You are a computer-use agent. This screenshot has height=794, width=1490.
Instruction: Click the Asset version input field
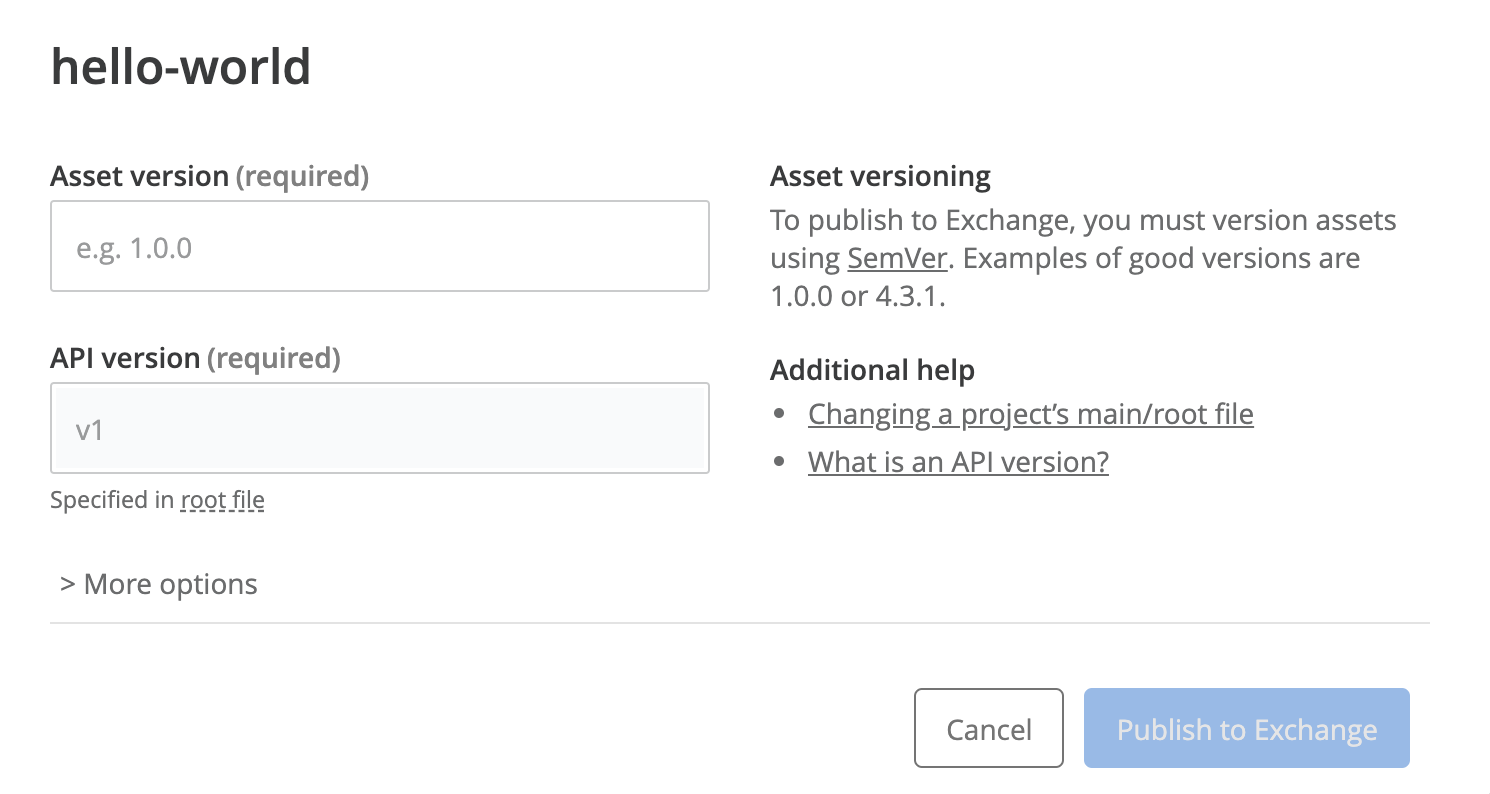(379, 246)
